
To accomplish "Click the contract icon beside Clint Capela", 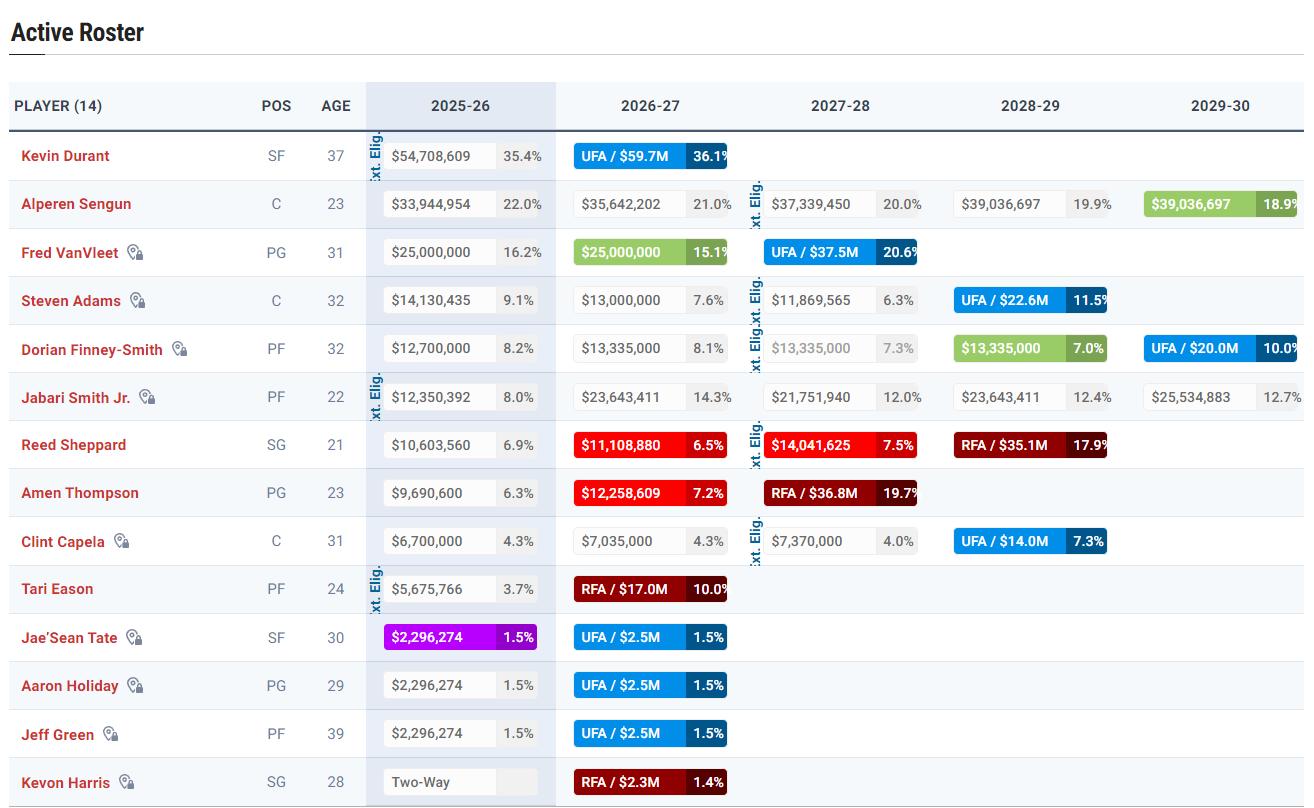I will click(x=122, y=541).
